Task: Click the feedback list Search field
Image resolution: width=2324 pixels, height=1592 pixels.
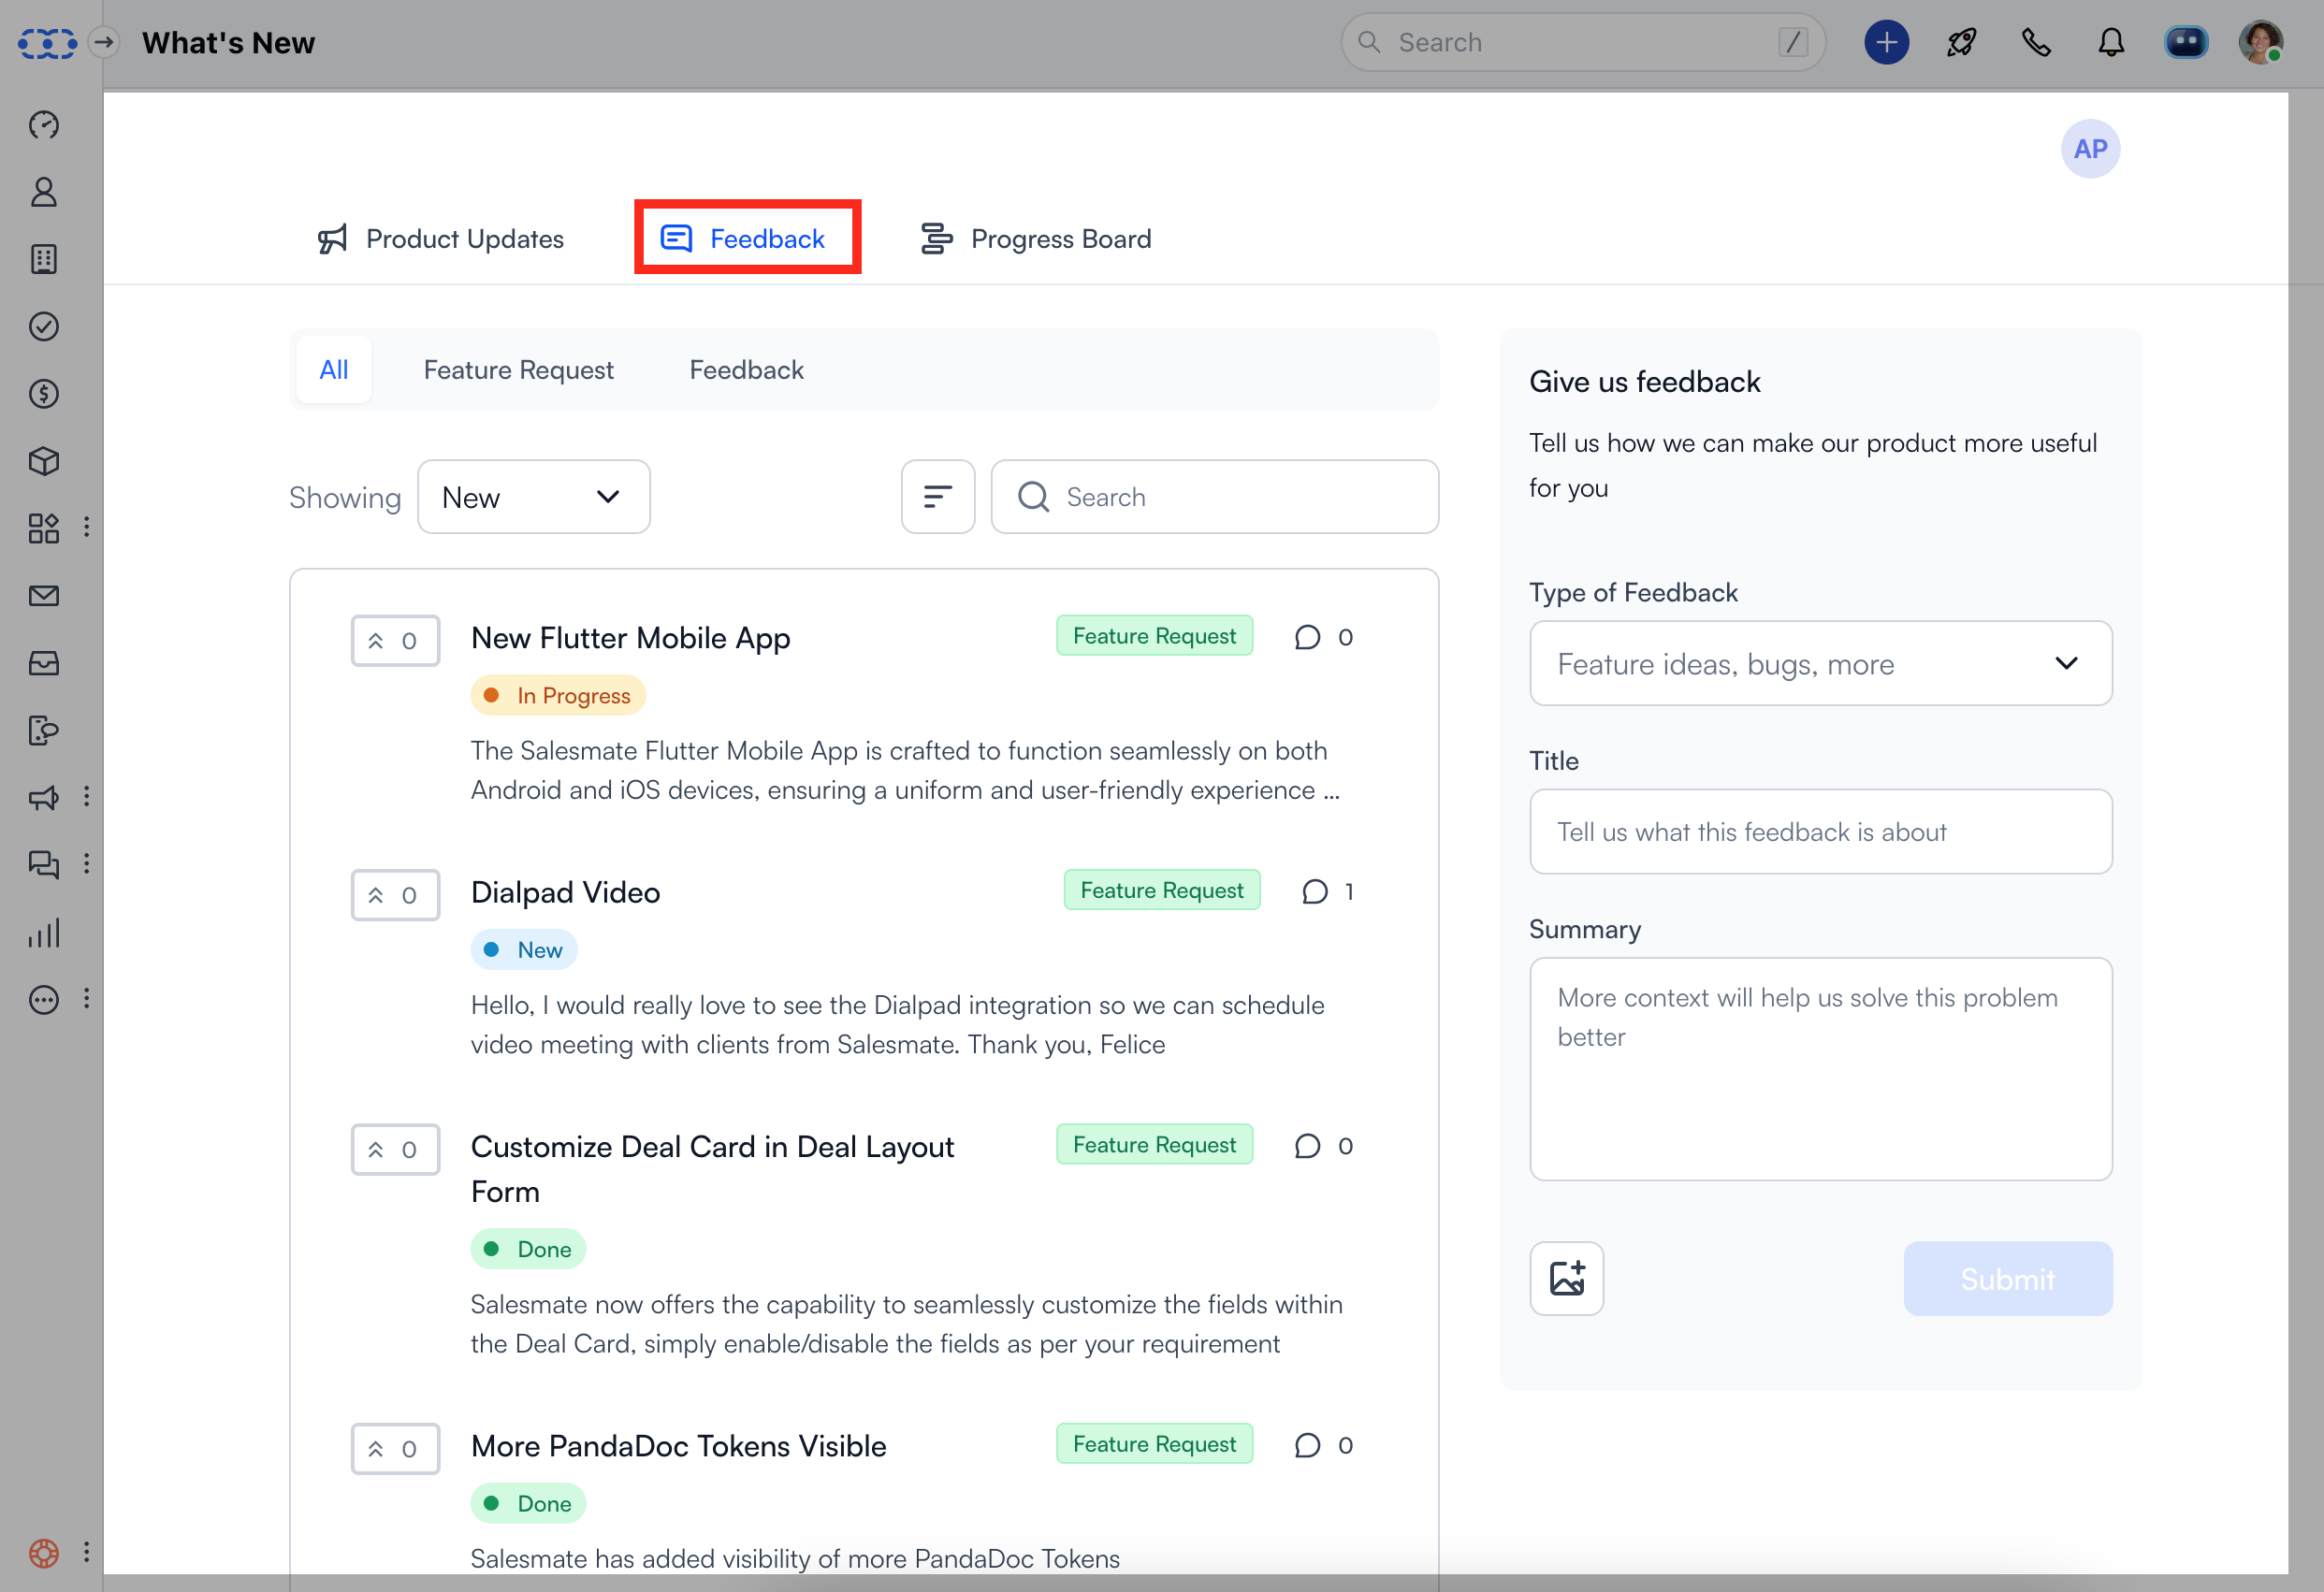Action: point(1215,497)
